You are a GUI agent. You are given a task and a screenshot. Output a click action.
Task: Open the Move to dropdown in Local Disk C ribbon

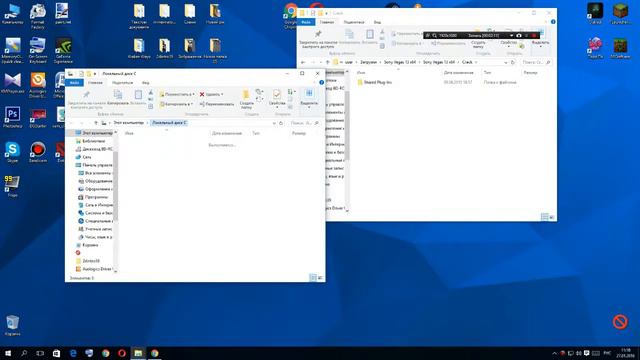point(177,94)
